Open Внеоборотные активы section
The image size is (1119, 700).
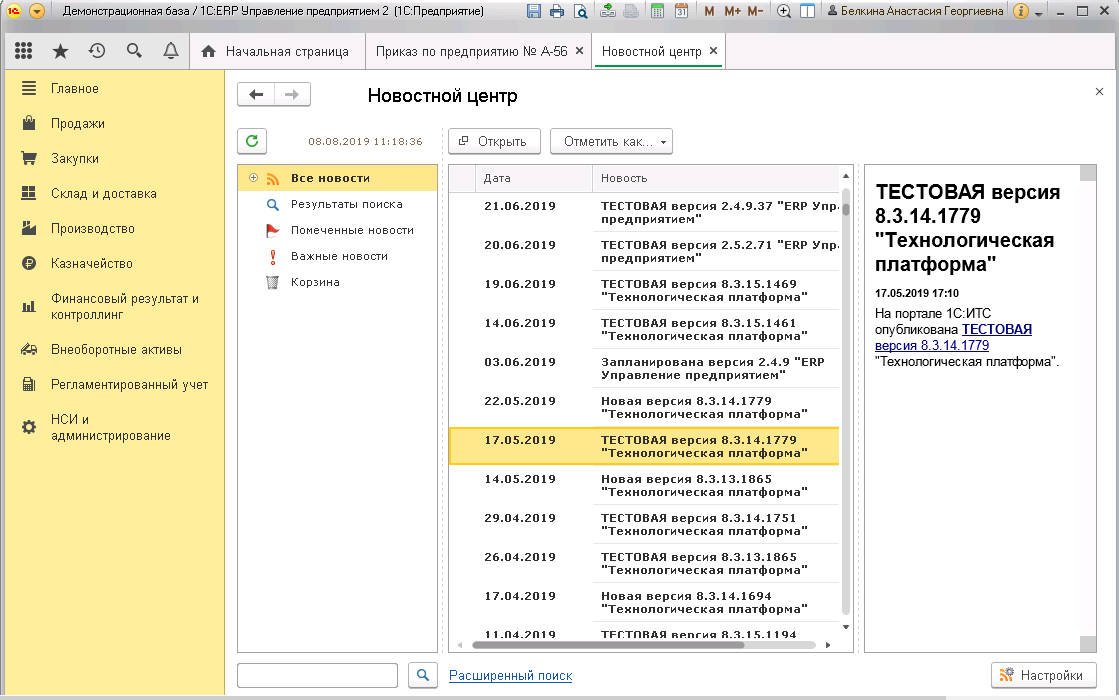coord(116,350)
